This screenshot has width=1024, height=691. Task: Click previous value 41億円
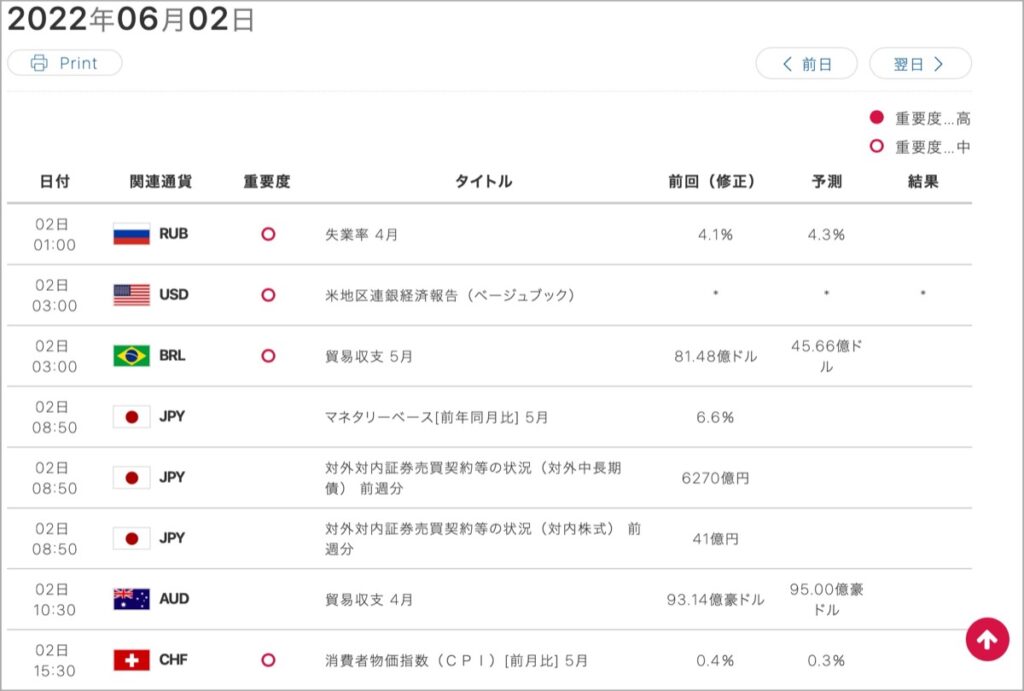click(715, 539)
